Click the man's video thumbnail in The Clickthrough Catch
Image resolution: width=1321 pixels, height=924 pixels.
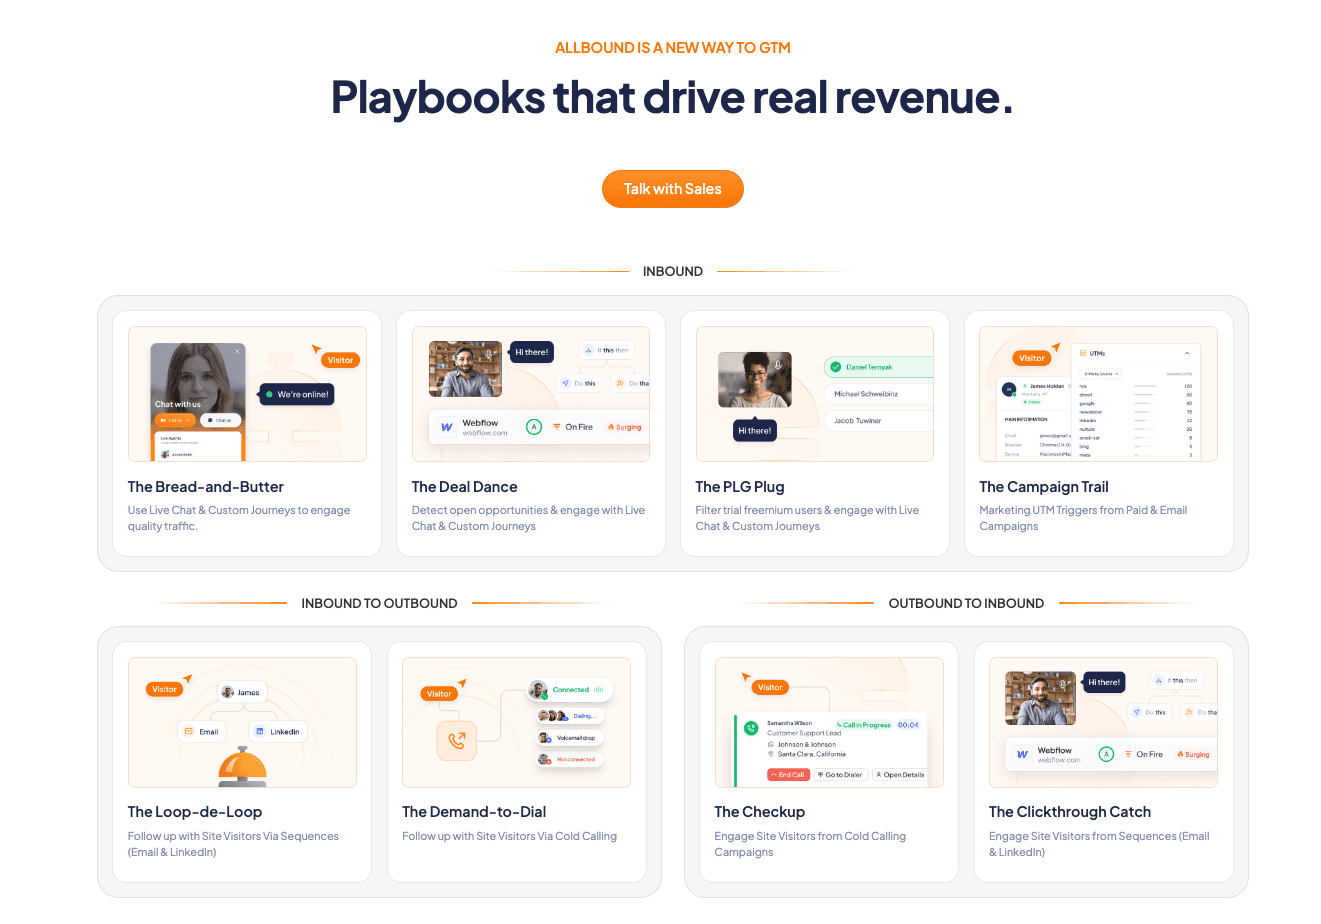[1040, 698]
